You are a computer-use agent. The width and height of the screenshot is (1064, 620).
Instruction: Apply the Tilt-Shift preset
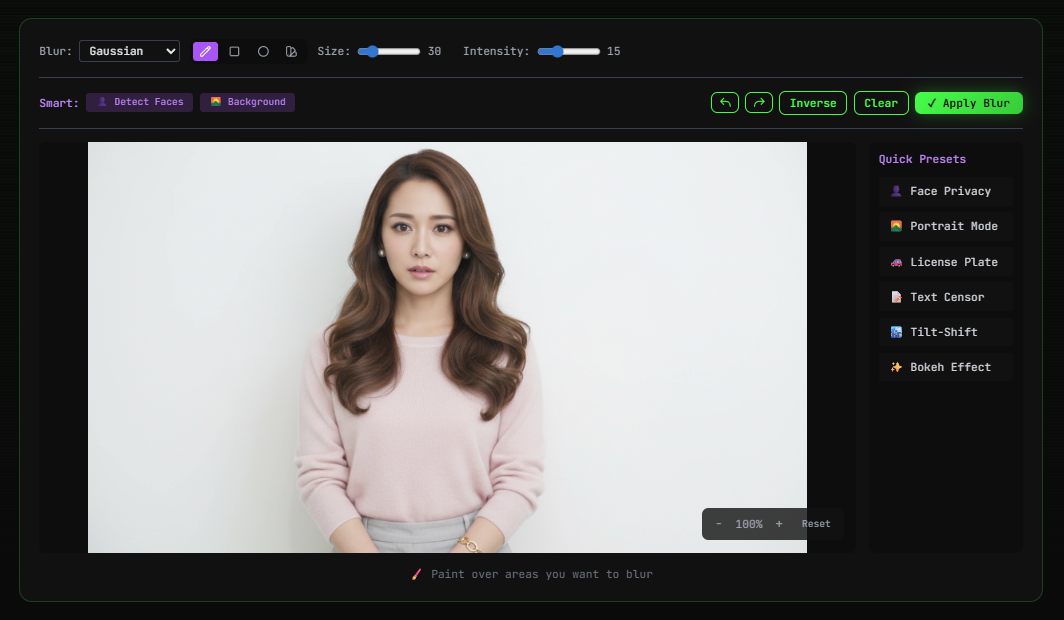pyautogui.click(x=944, y=331)
